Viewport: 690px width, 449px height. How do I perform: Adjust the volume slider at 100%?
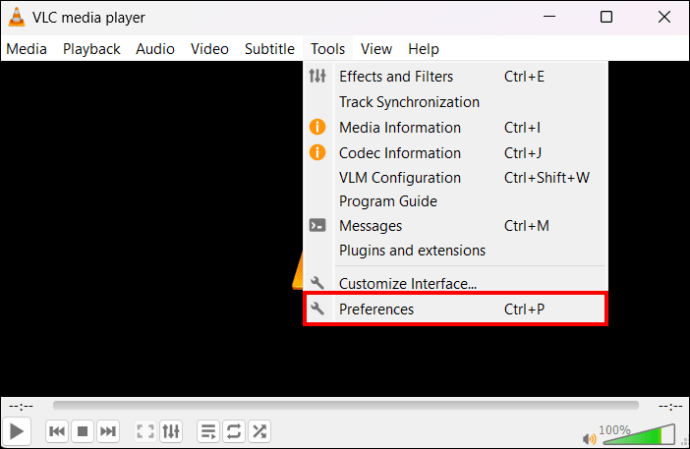tap(639, 435)
